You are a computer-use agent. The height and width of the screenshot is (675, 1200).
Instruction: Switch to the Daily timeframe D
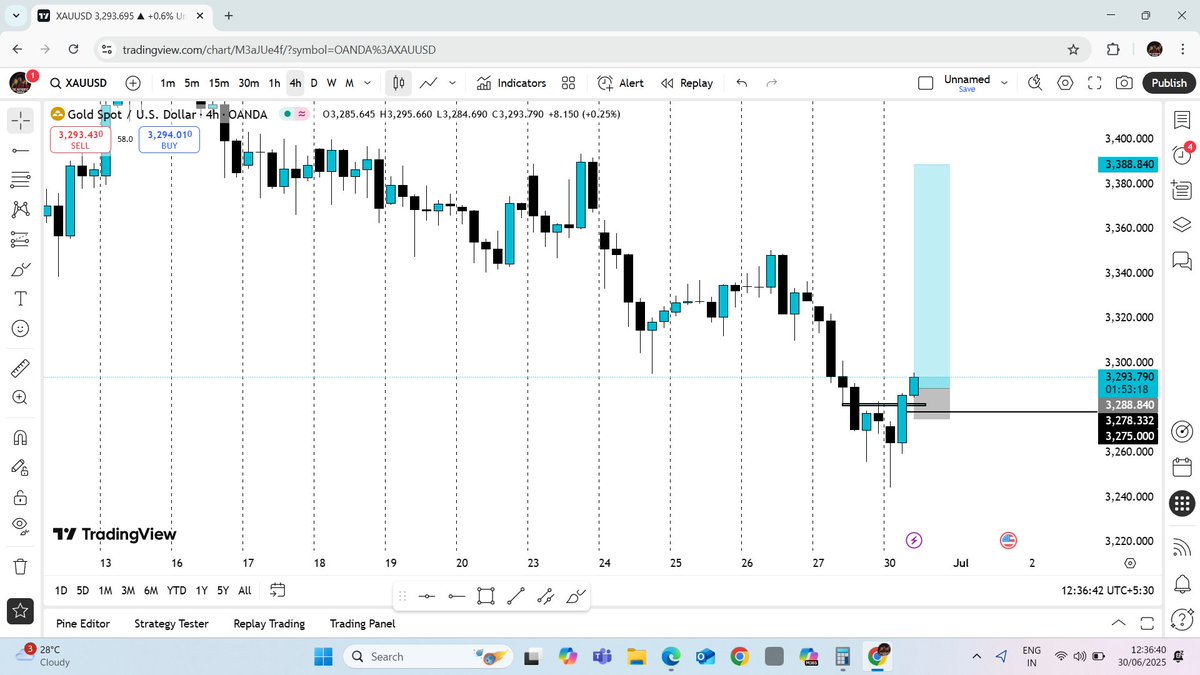coord(314,83)
